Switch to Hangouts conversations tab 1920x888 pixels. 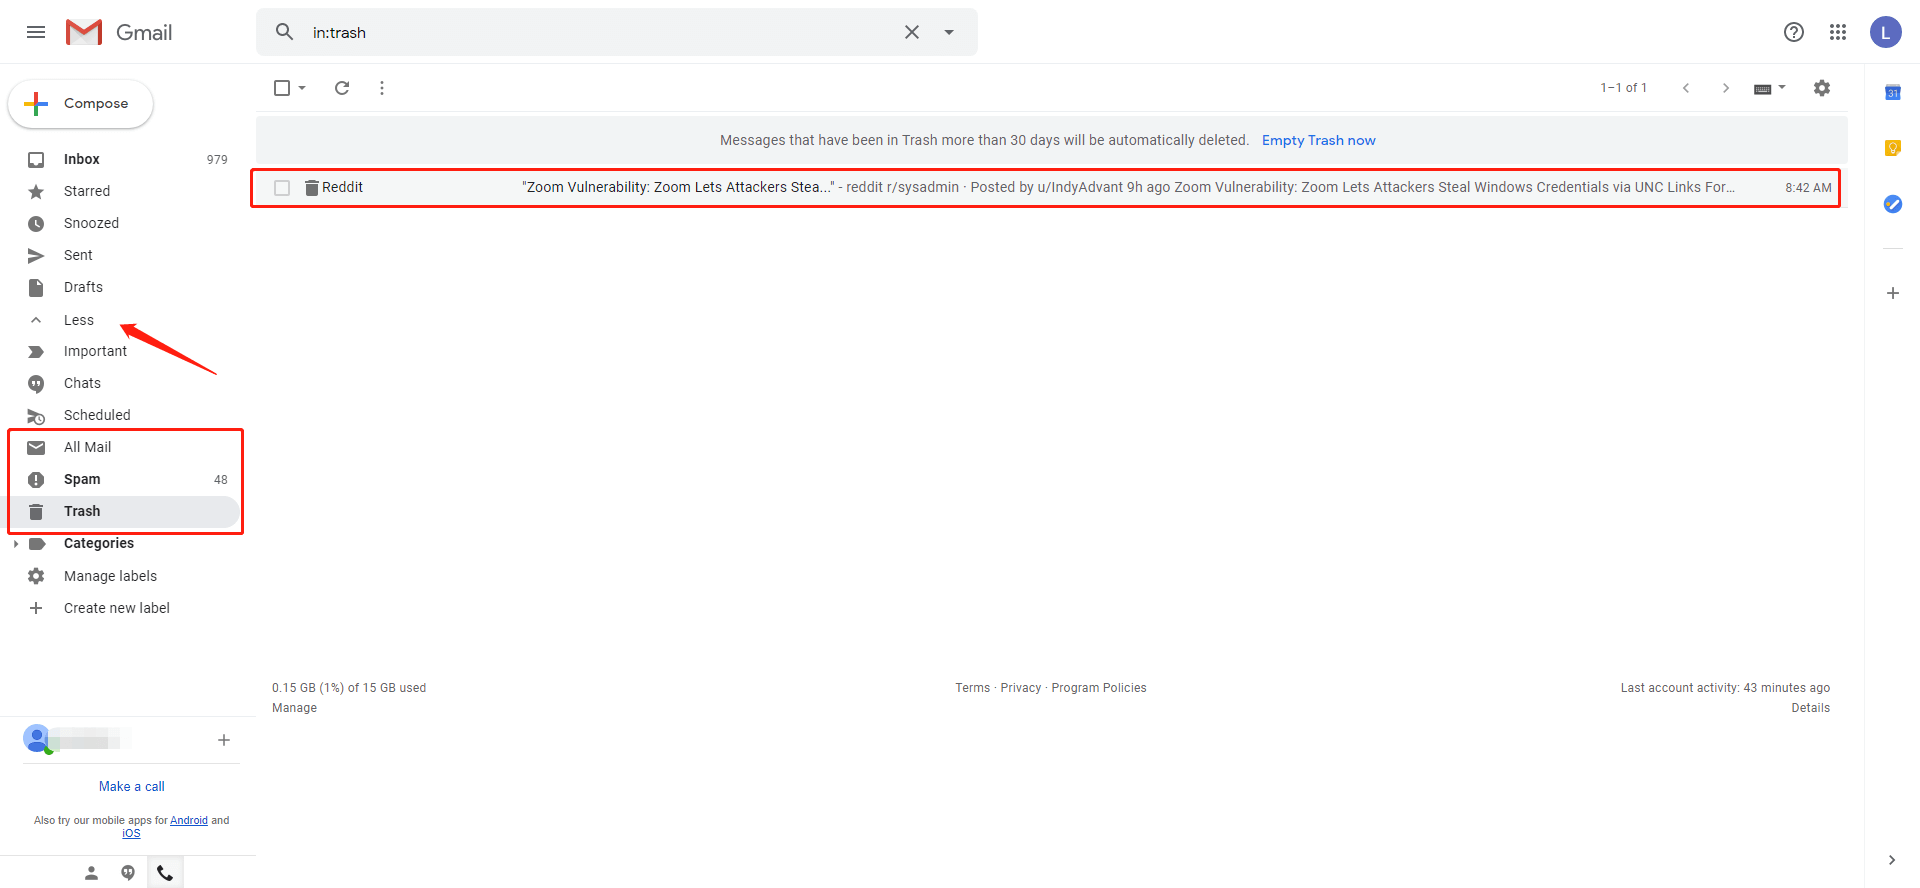pyautogui.click(x=128, y=873)
